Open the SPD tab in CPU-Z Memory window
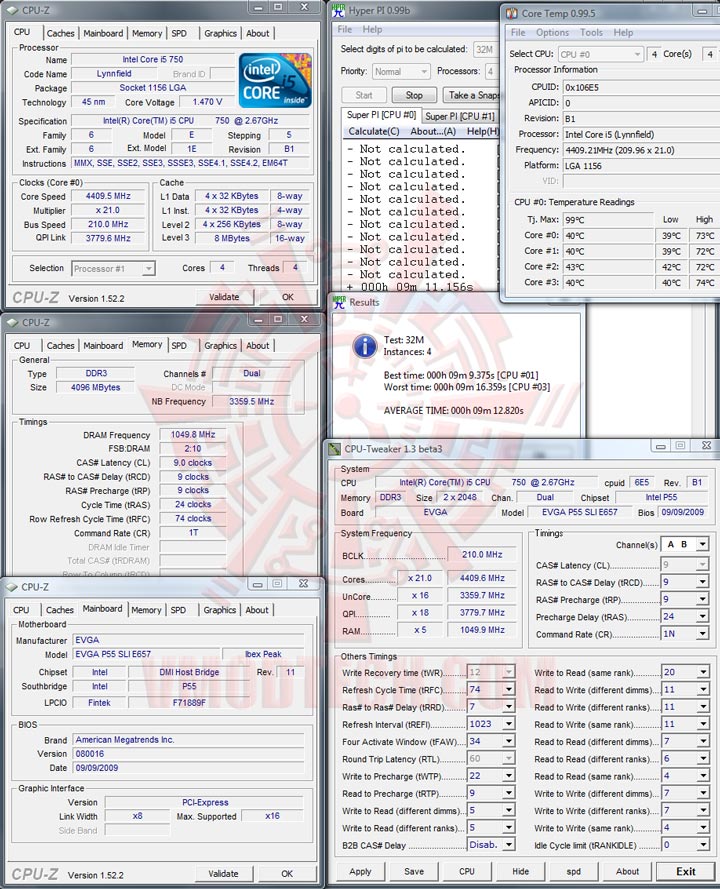 [179, 345]
